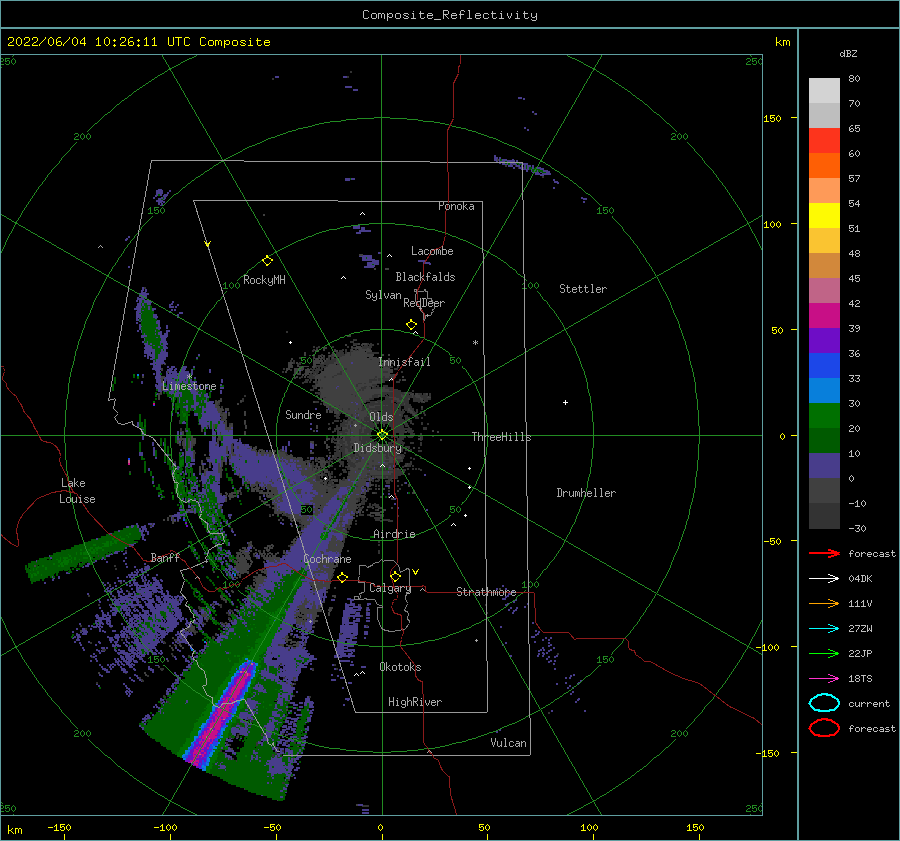
Task: Click the green 22JP arrow legend icon
Action: click(x=824, y=653)
